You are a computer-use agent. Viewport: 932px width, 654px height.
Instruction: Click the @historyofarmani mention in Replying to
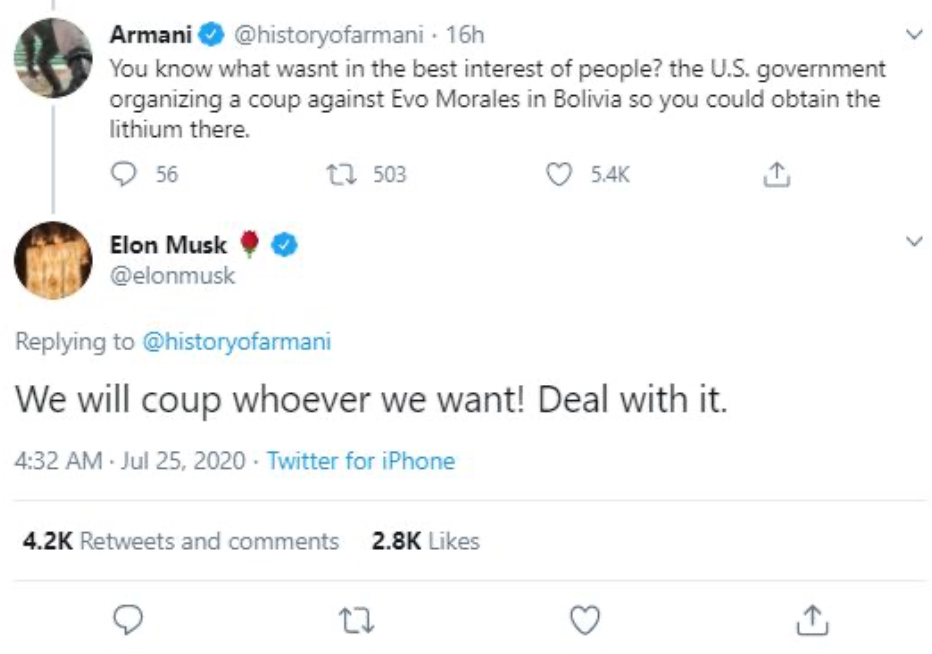point(237,342)
